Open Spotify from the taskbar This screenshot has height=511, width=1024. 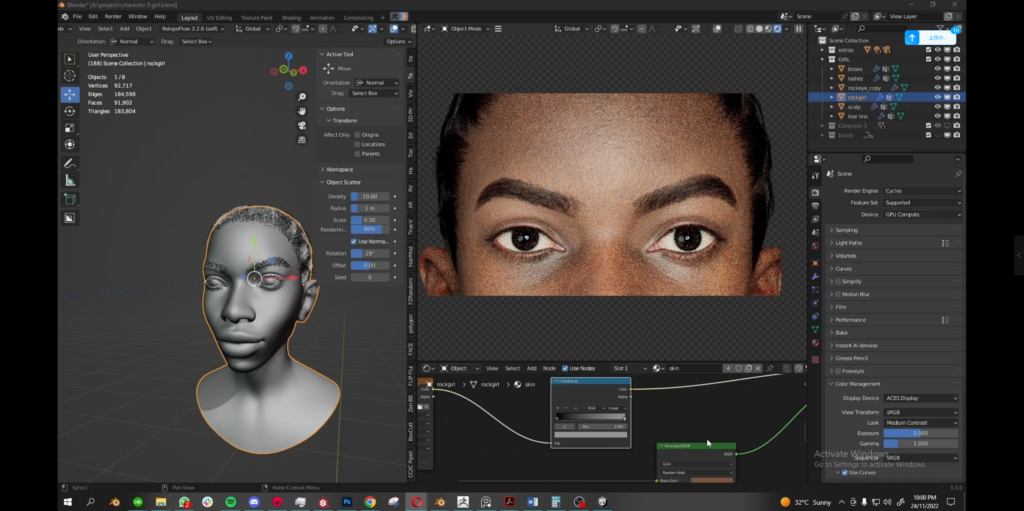pos(231,502)
